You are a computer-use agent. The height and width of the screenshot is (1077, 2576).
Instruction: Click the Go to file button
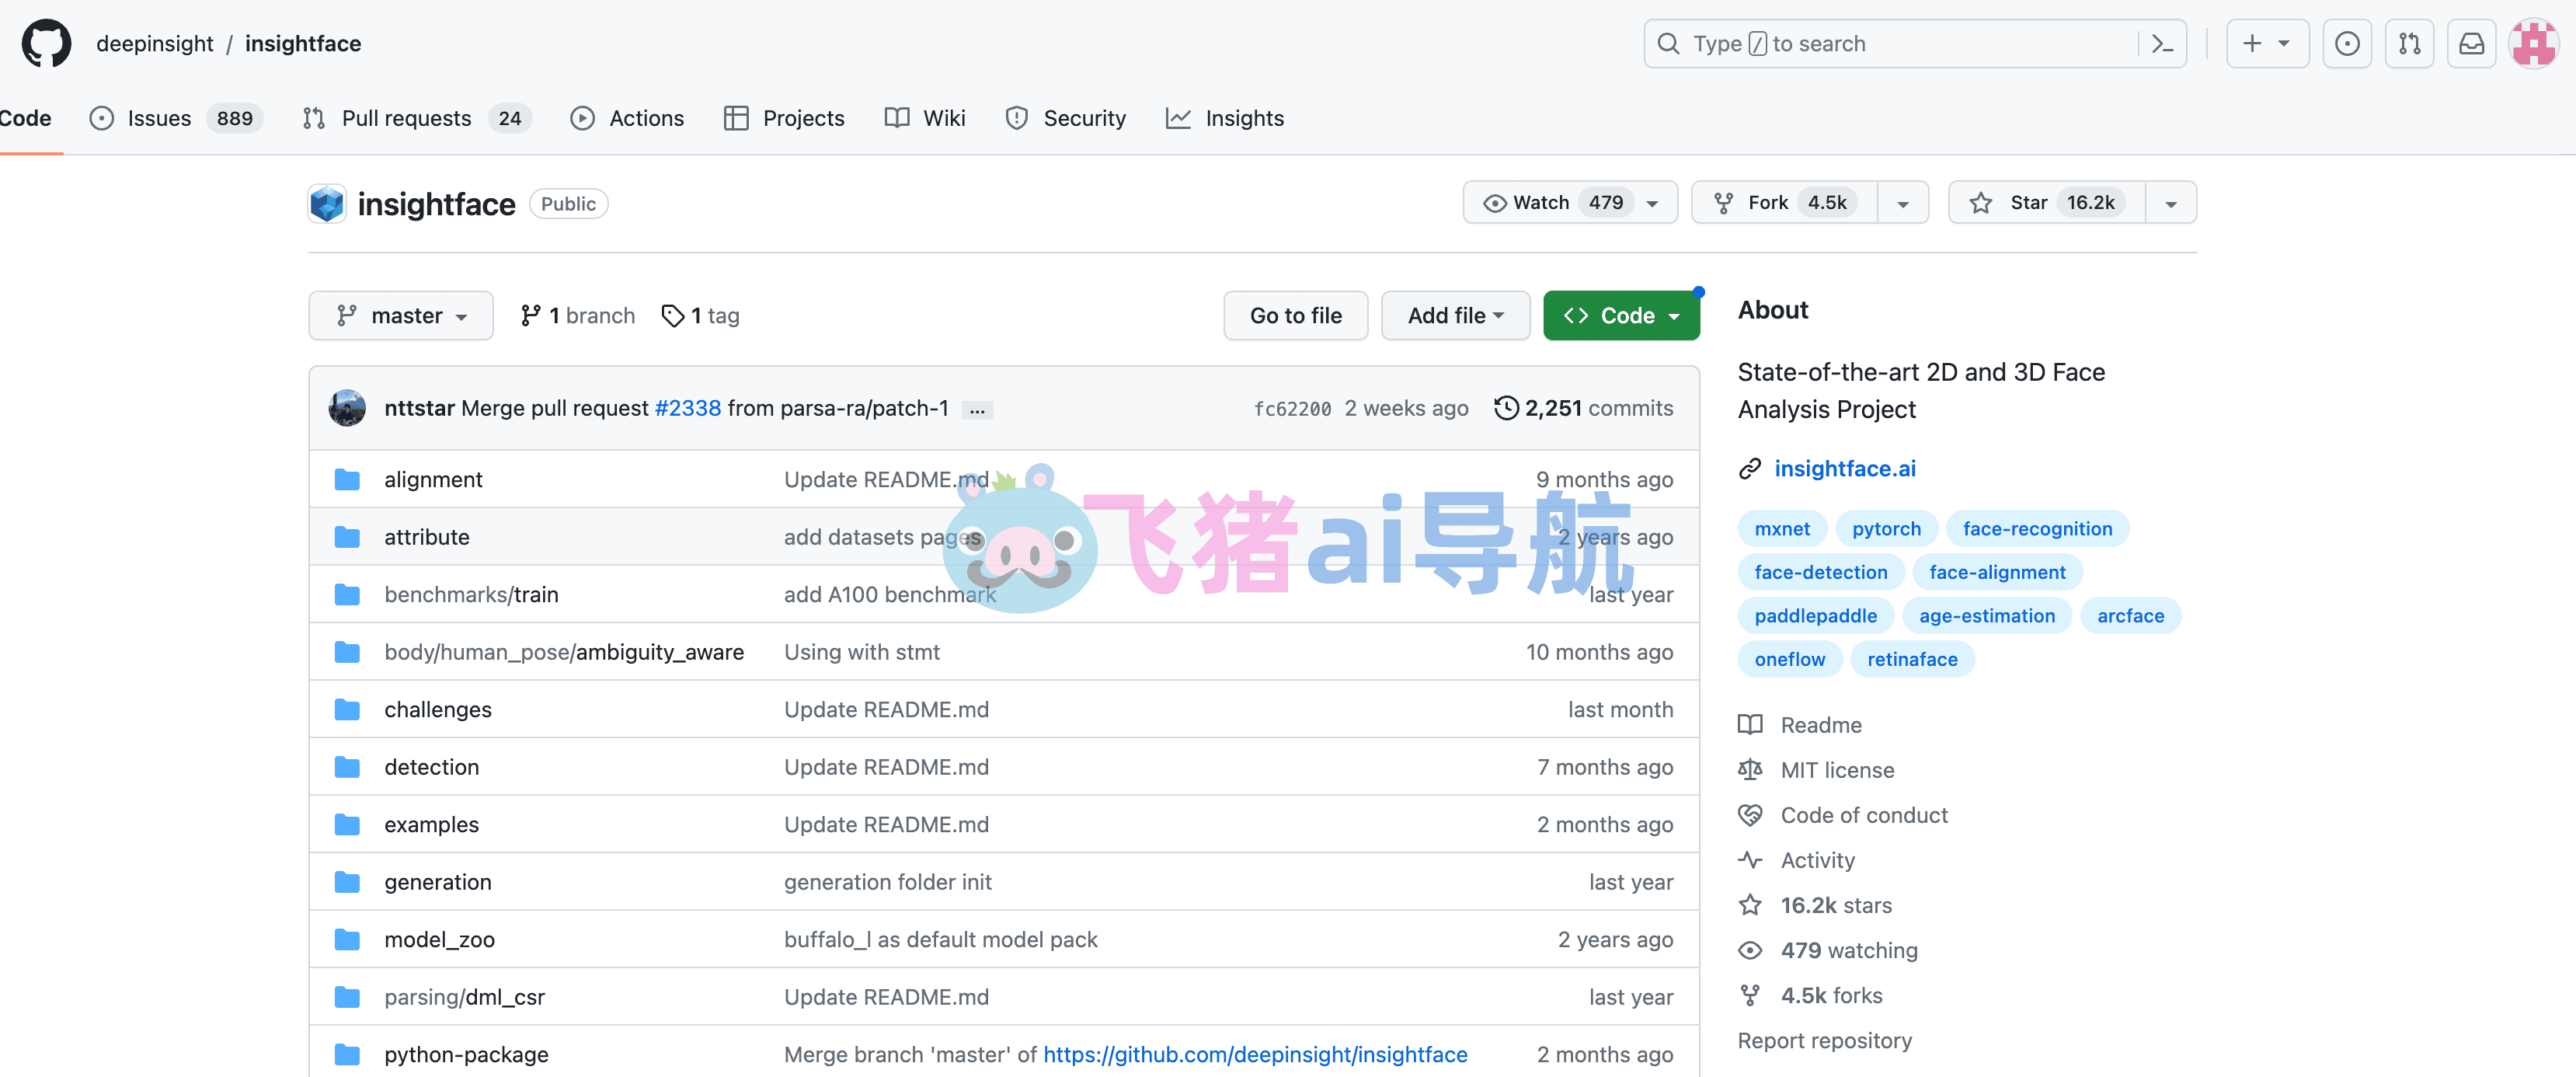click(1295, 316)
